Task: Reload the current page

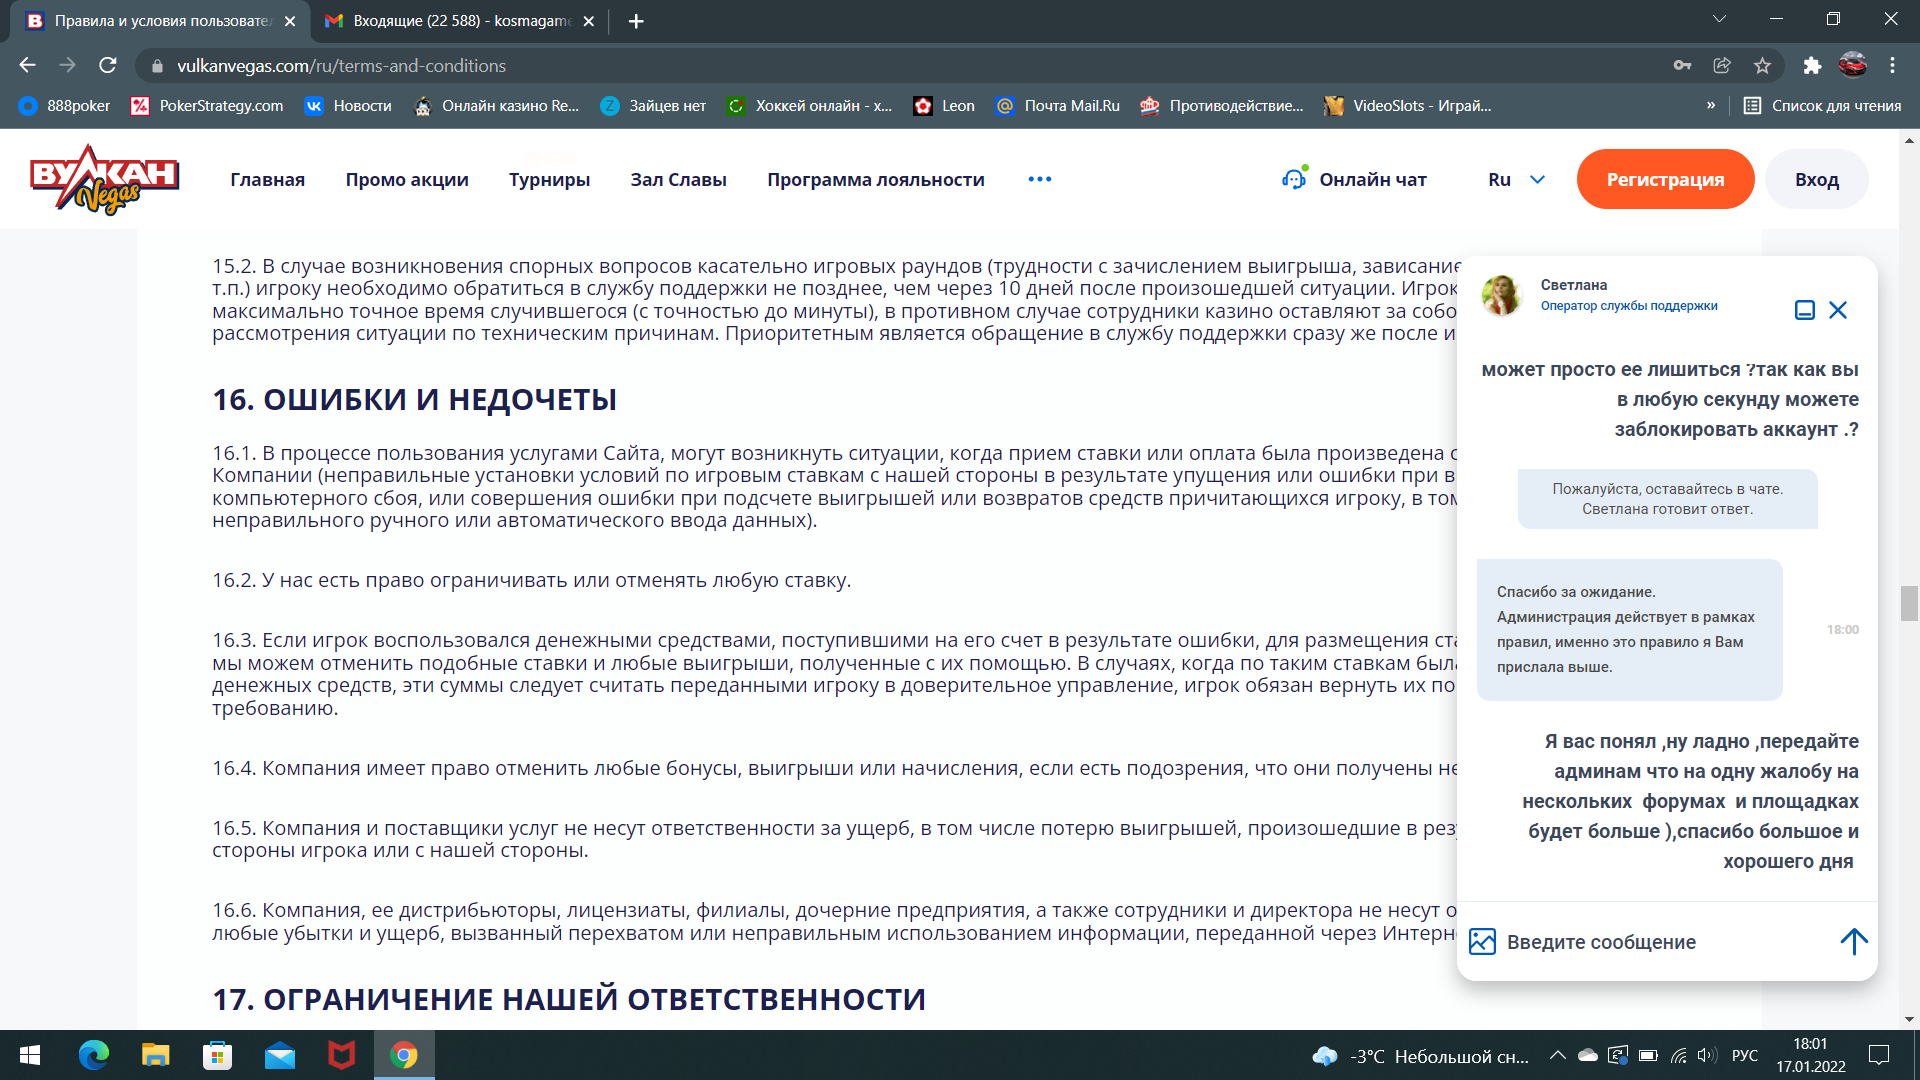Action: pyautogui.click(x=108, y=66)
